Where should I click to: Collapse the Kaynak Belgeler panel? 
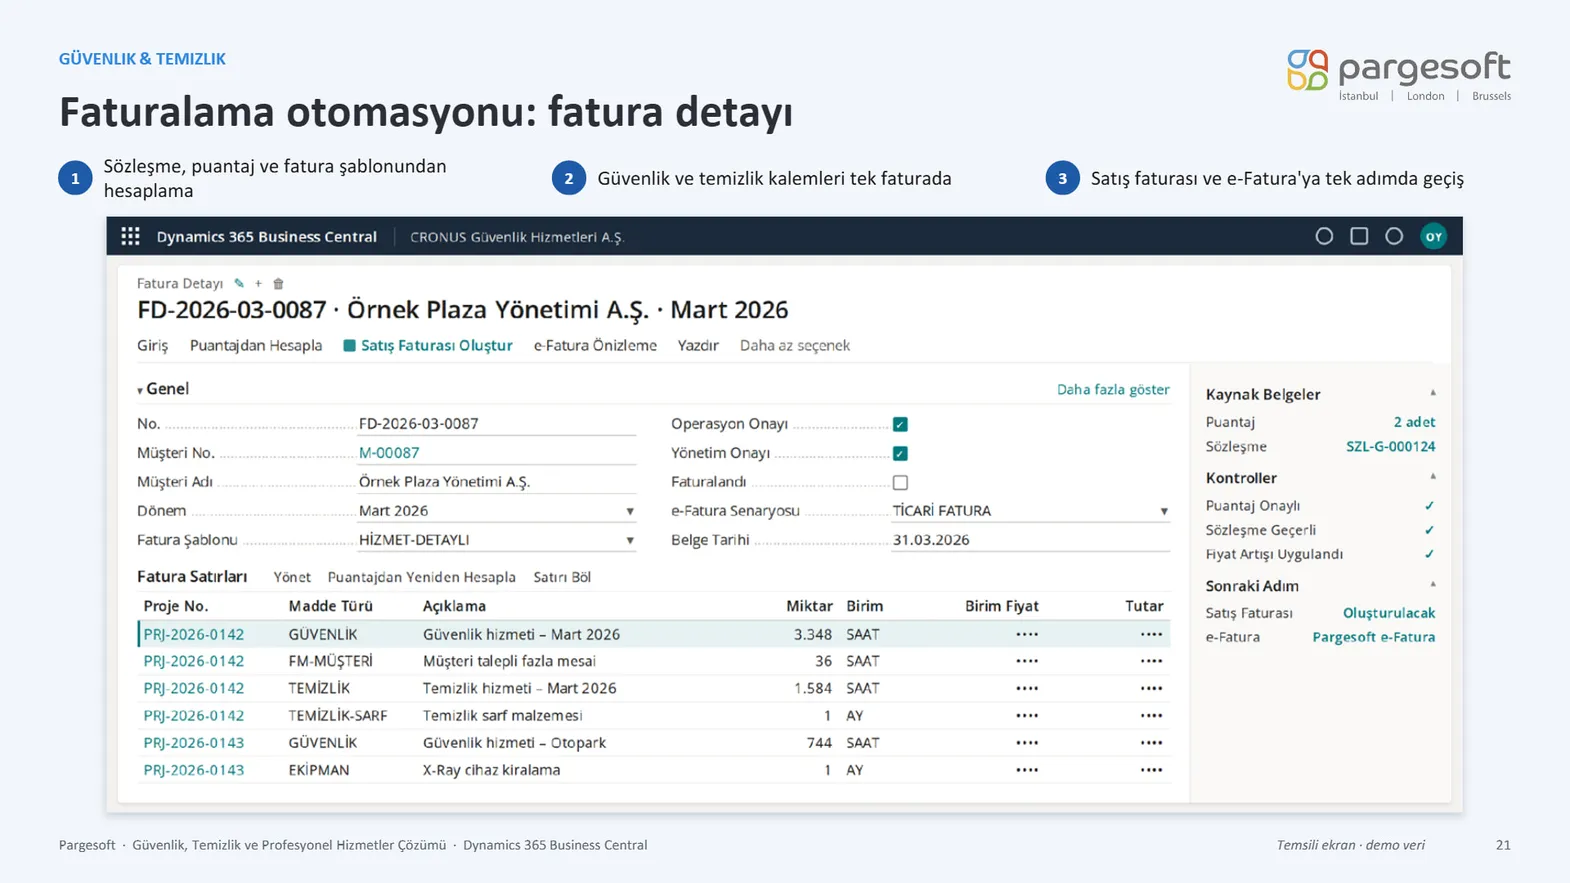pyautogui.click(x=1433, y=394)
